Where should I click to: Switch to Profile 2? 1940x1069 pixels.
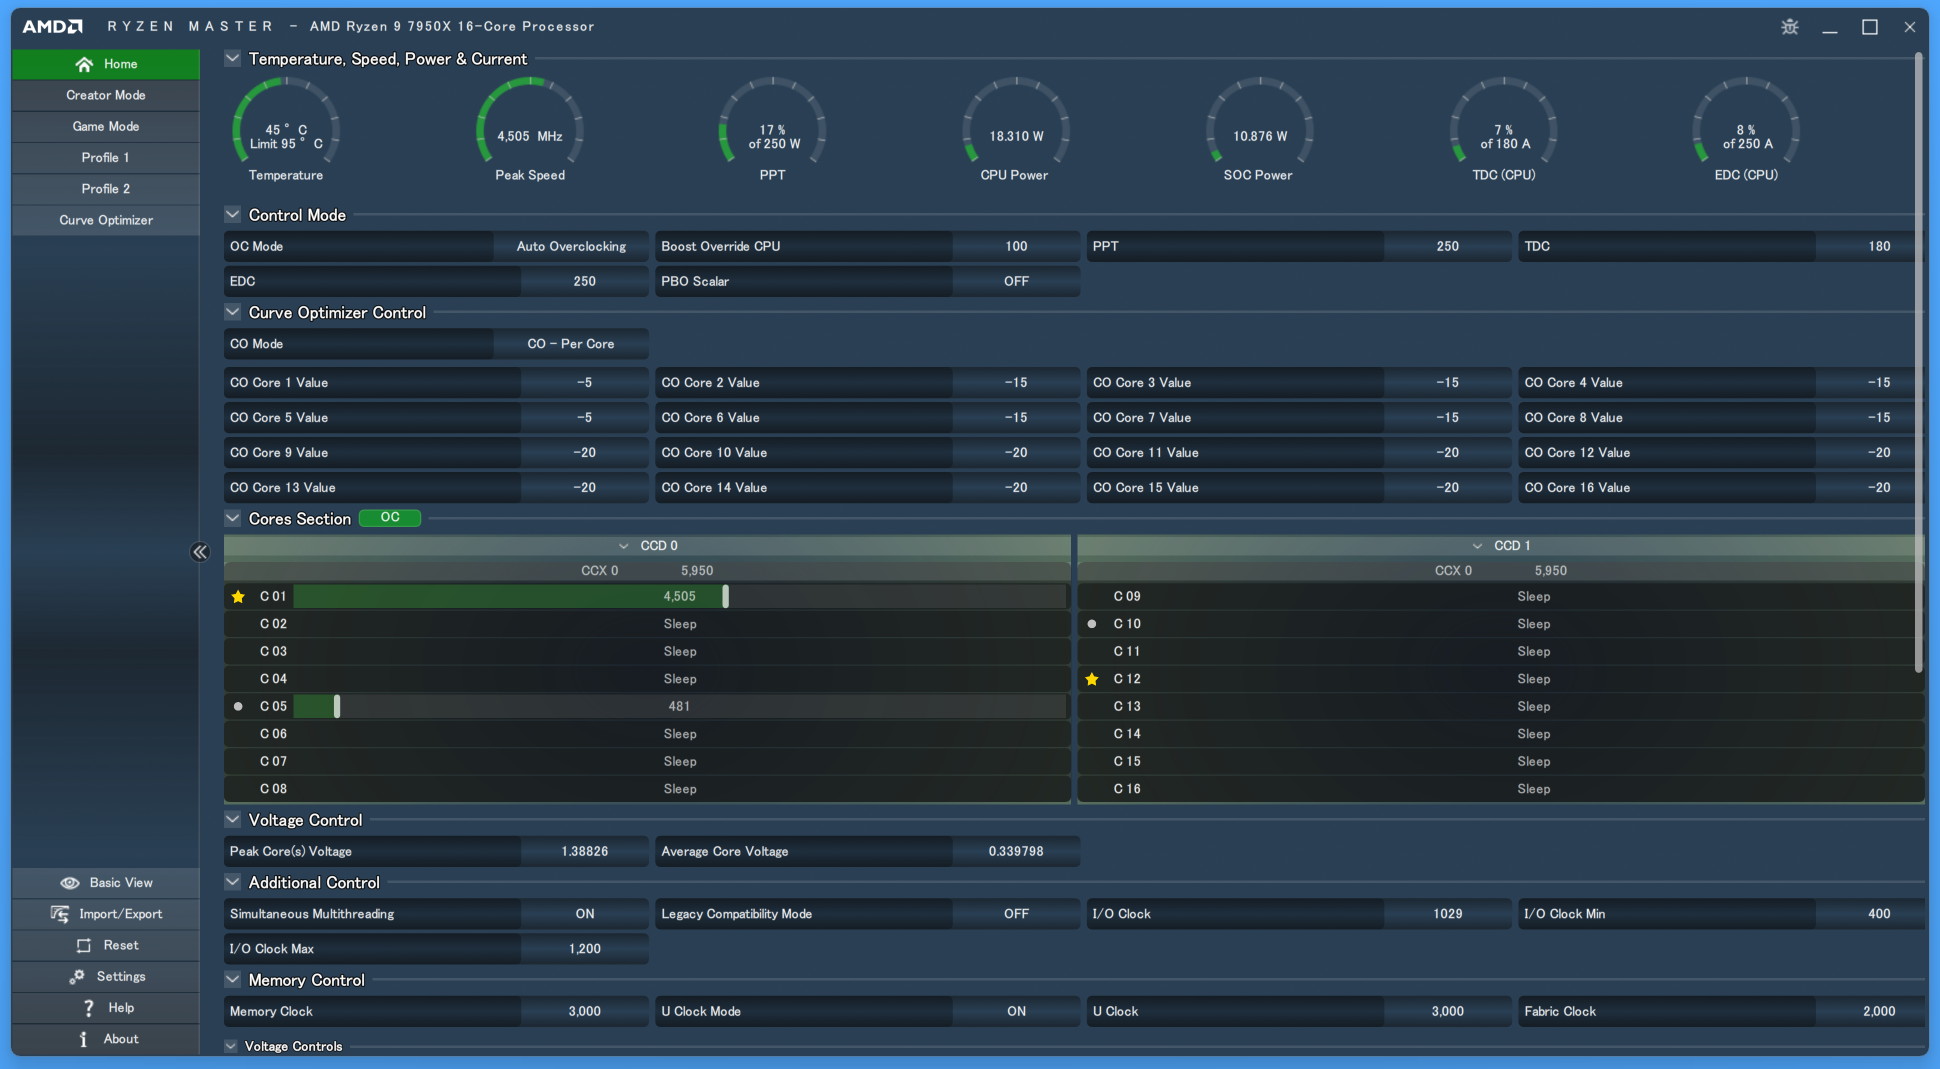[106, 189]
